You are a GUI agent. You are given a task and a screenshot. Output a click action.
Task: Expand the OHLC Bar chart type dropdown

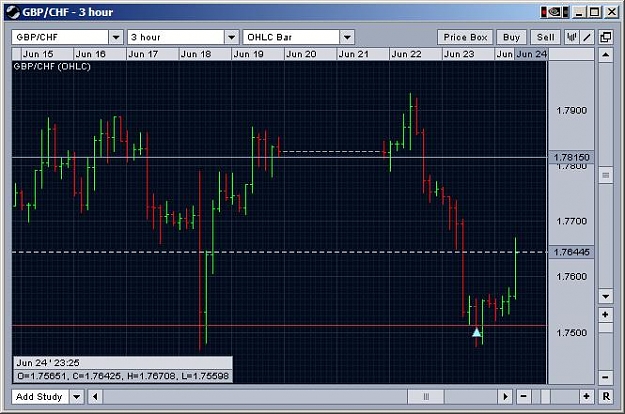(x=347, y=37)
